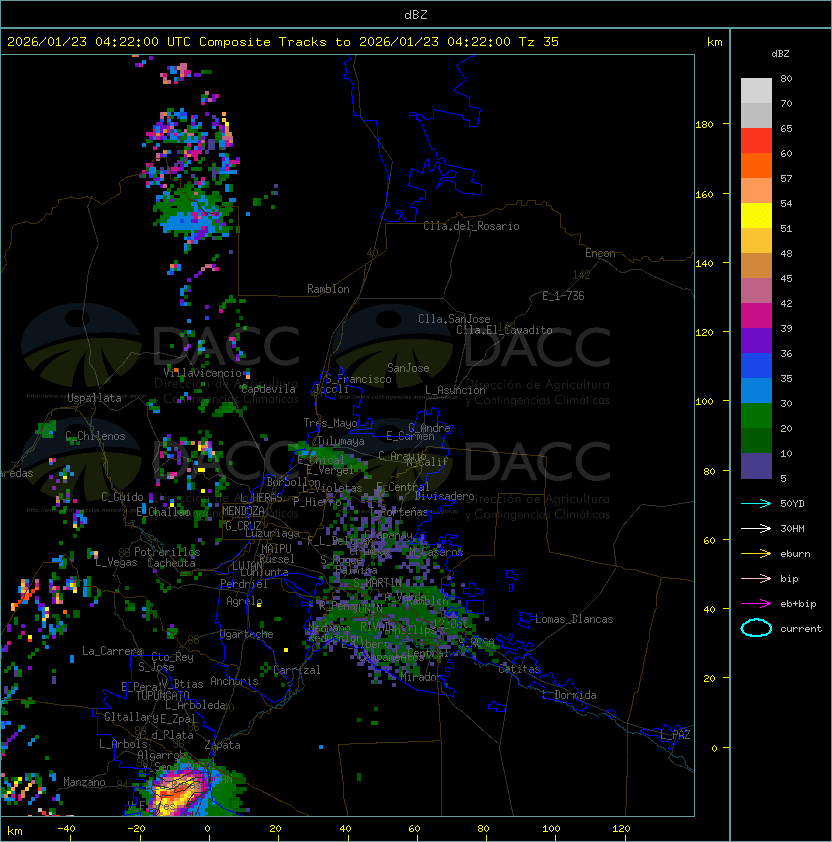Click the 'Divisadero' map label
Image resolution: width=832 pixels, height=842 pixels.
tap(444, 496)
